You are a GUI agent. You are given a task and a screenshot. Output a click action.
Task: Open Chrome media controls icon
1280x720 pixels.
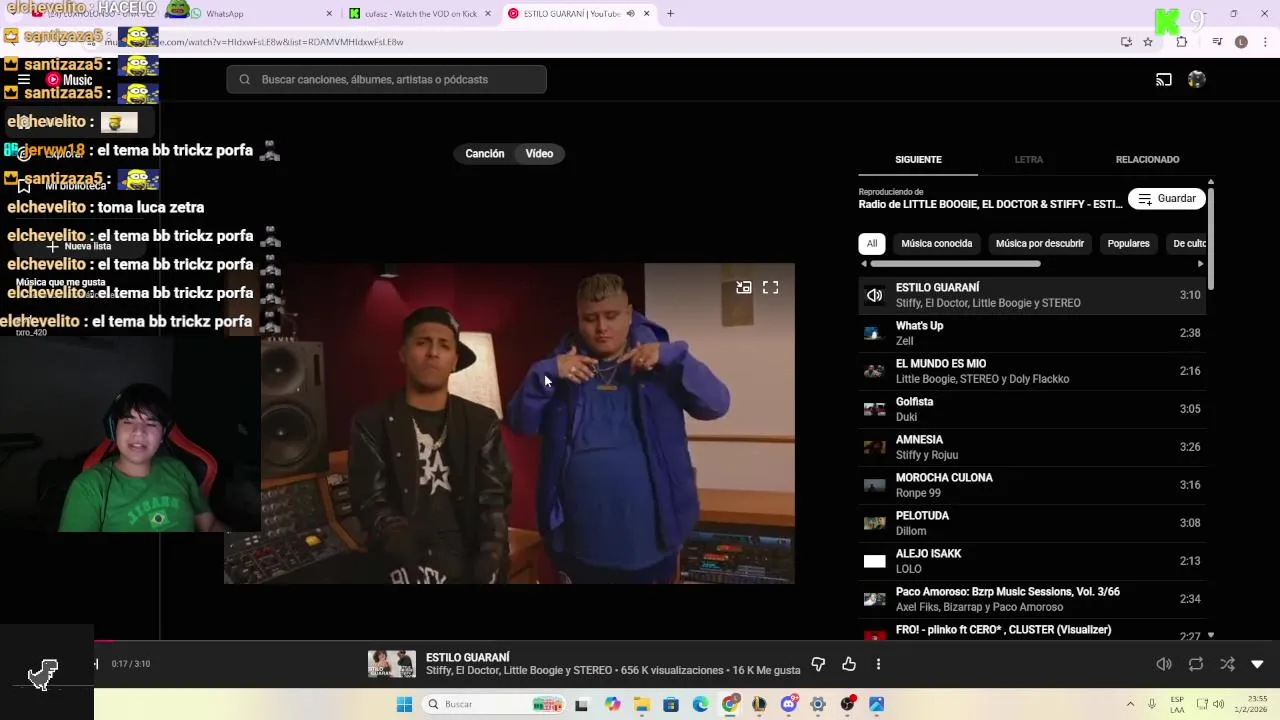click(x=1217, y=42)
